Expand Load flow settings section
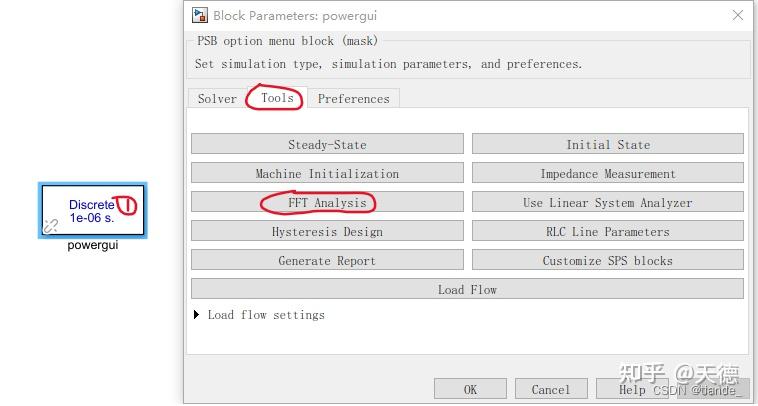The width and height of the screenshot is (758, 406). [x=197, y=315]
